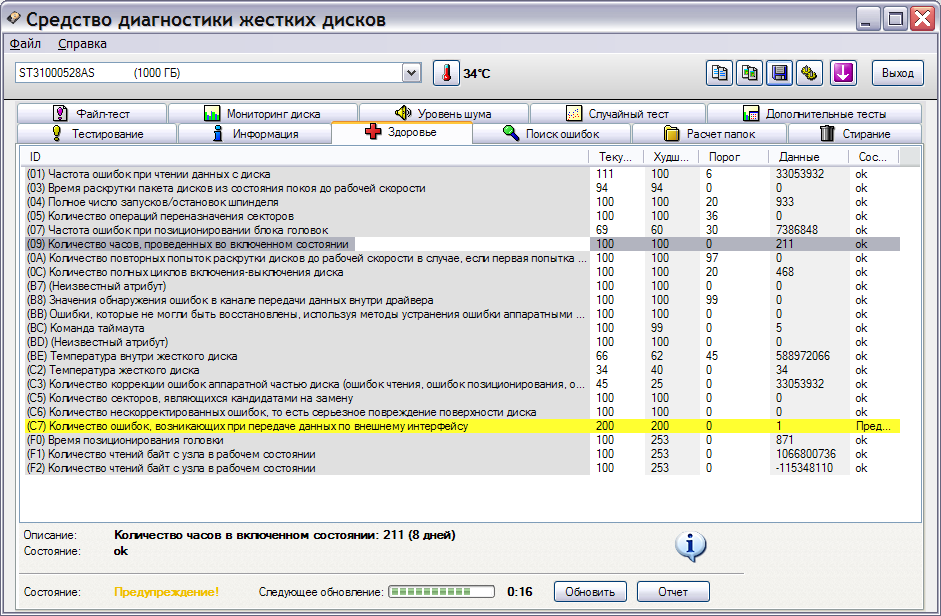Click the yellow settings gear icon
The image size is (941, 616).
809,73
